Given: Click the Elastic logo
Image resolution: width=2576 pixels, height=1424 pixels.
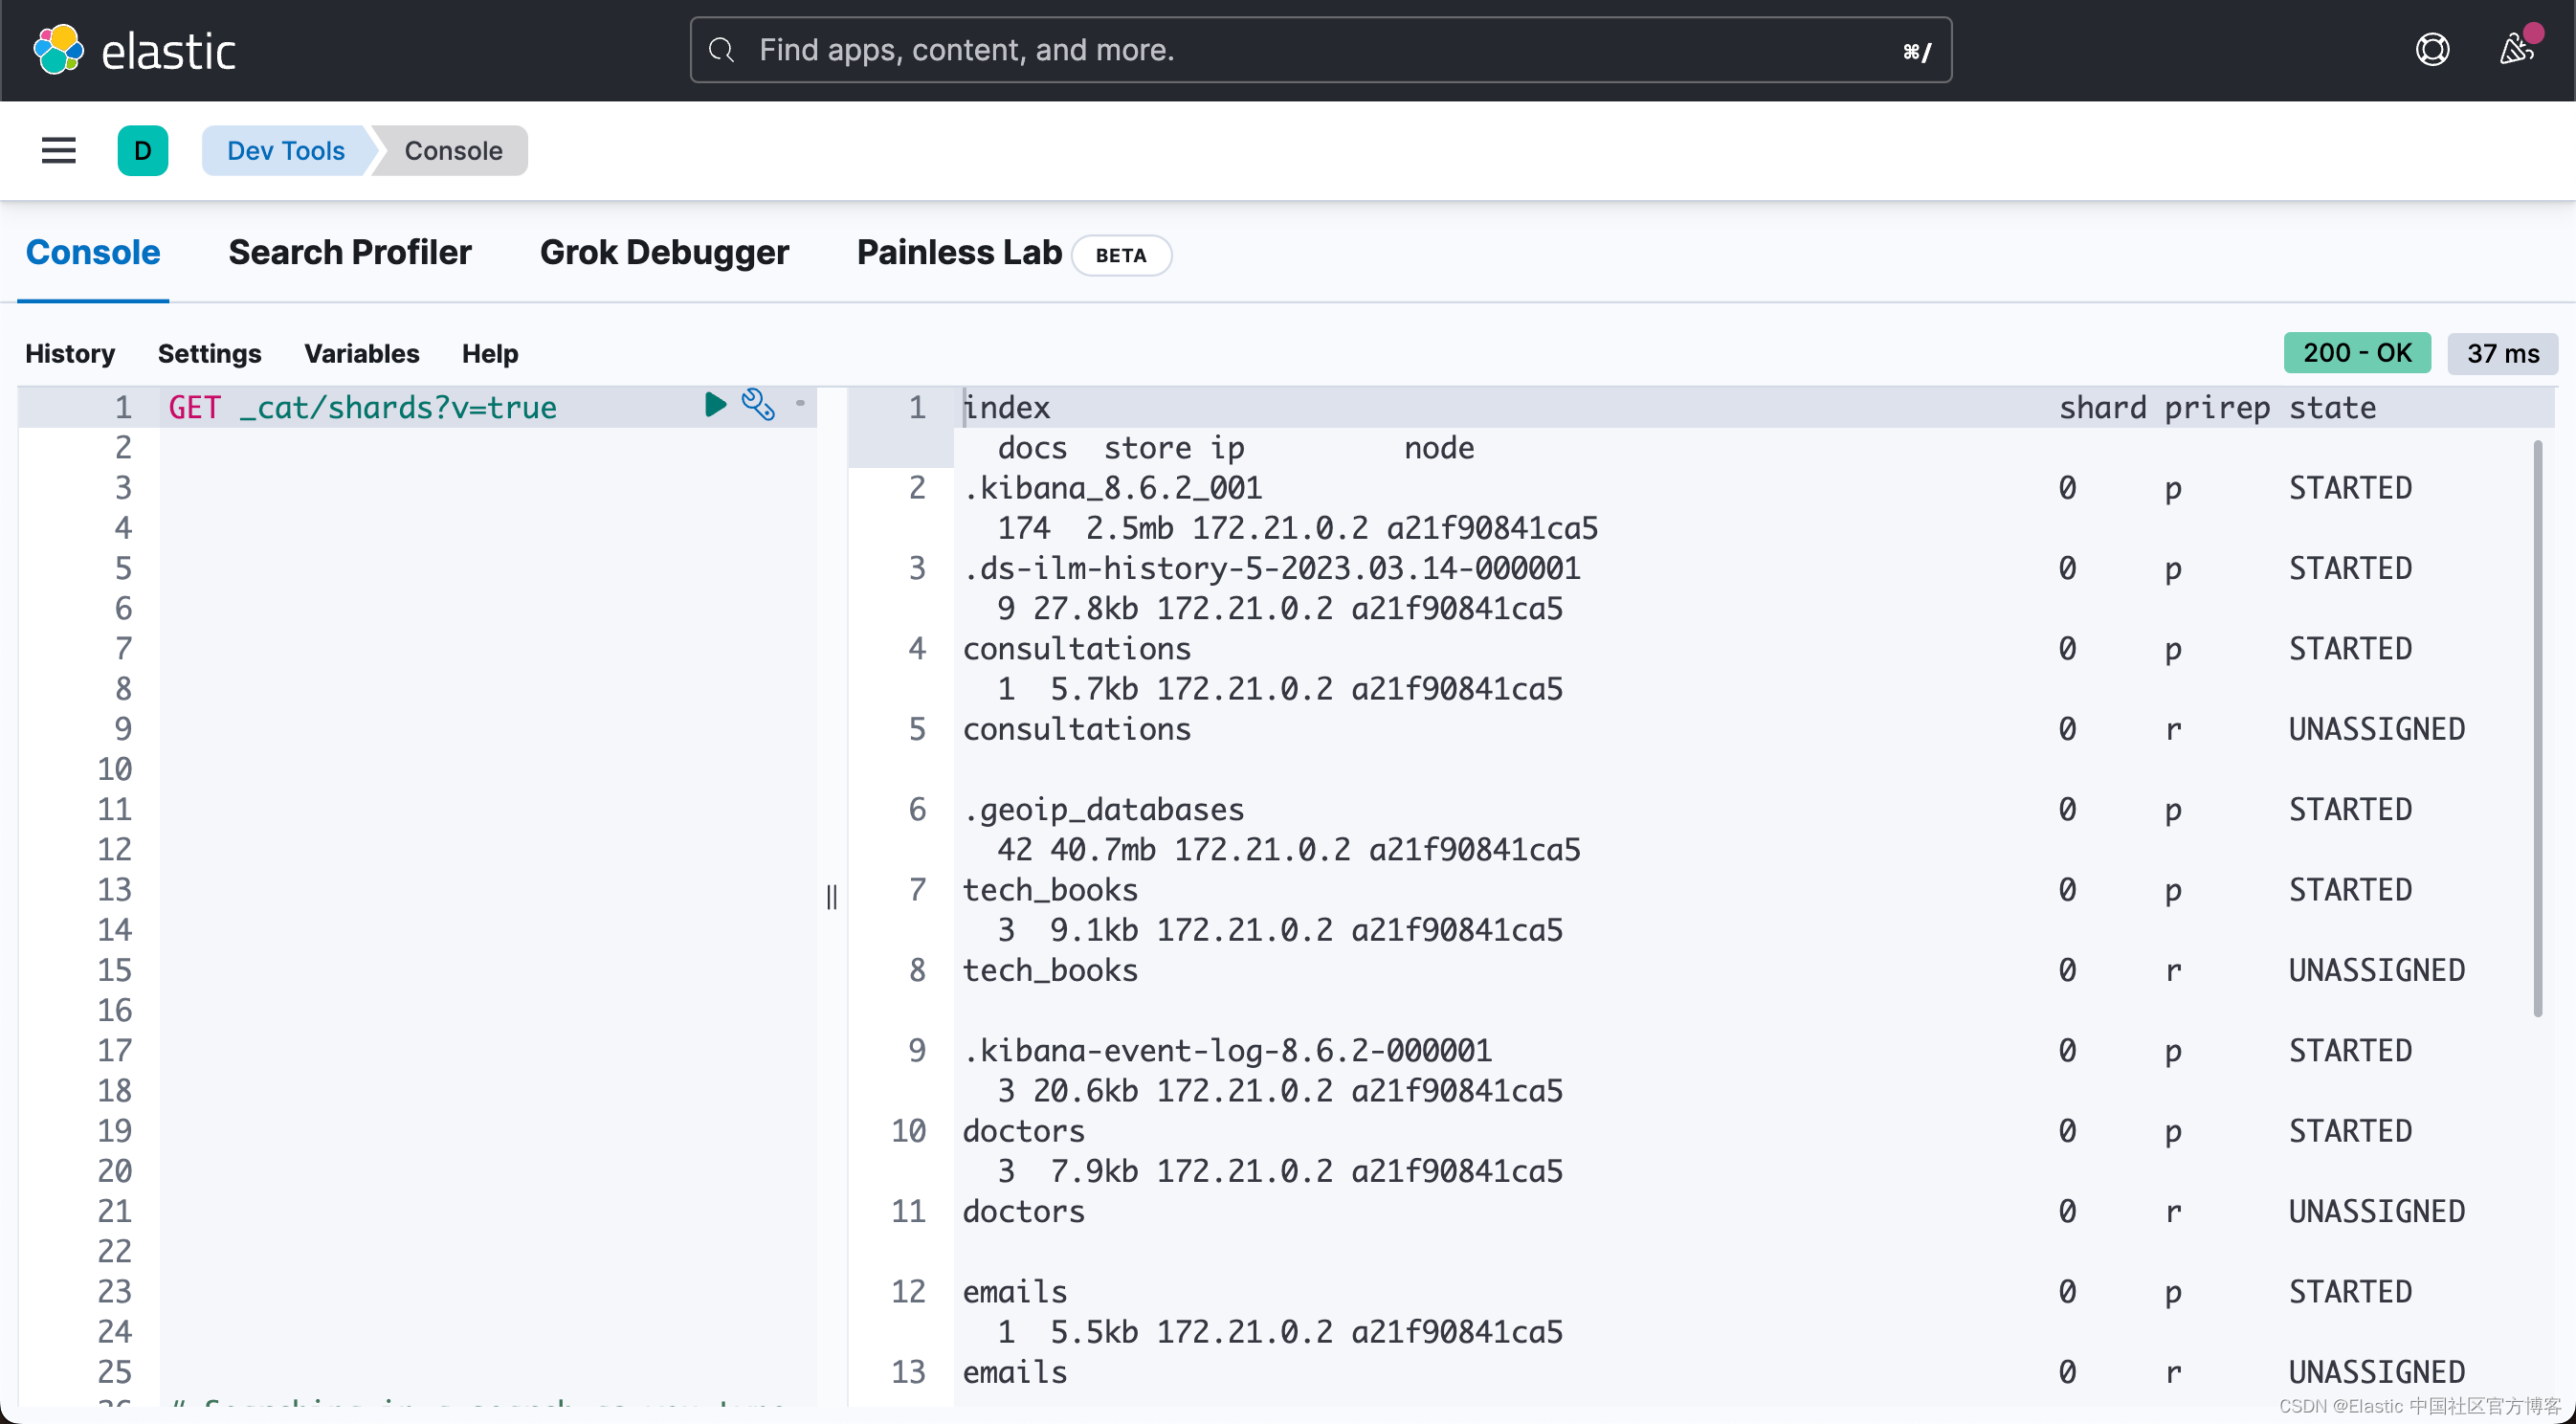Looking at the screenshot, I should pos(134,50).
